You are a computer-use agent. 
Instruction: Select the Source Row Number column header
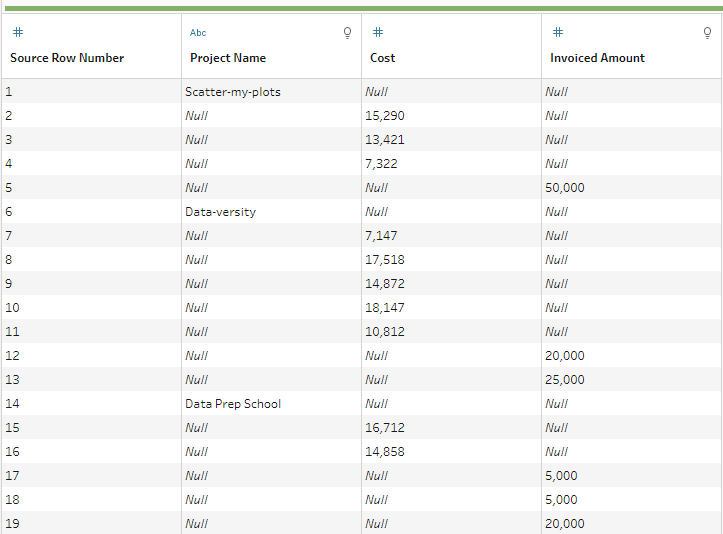click(x=67, y=58)
